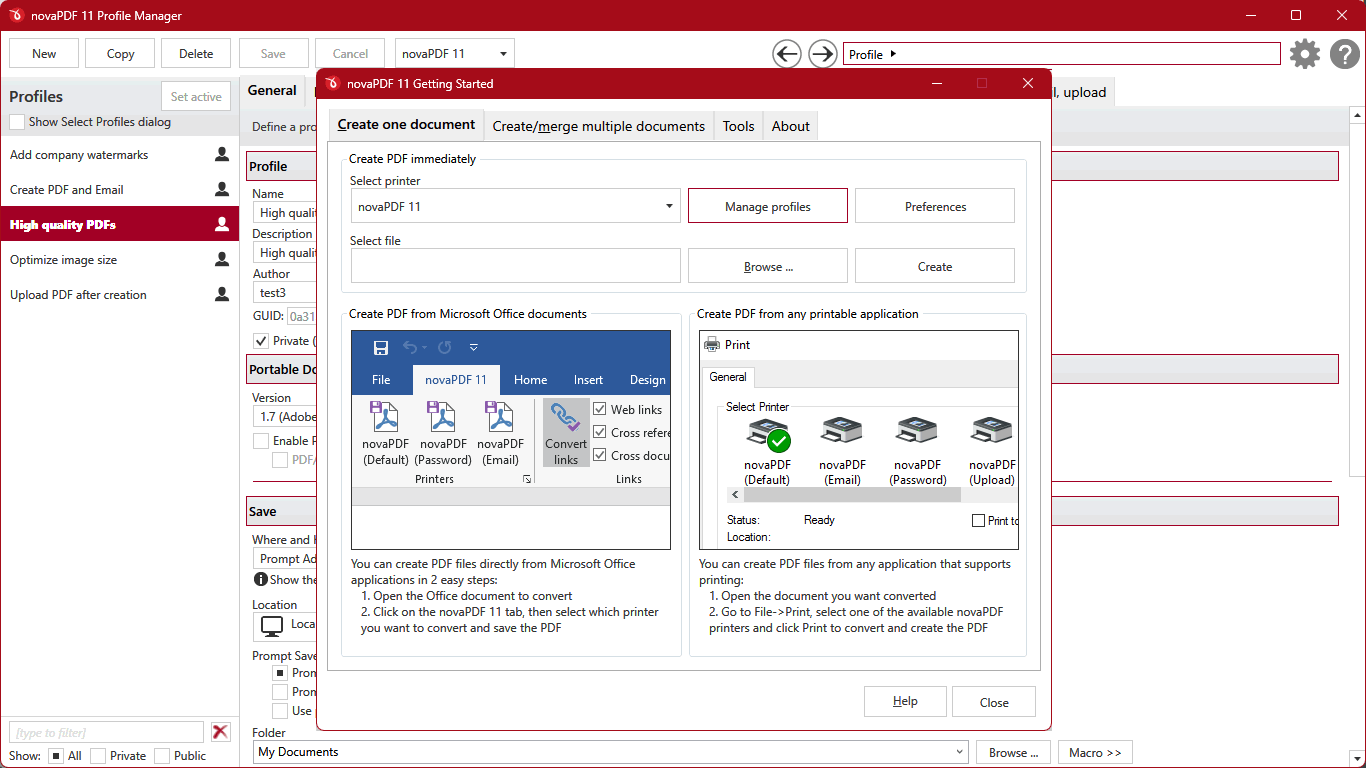The image size is (1366, 768).
Task: Click the type to filter profiles field
Action: [106, 732]
